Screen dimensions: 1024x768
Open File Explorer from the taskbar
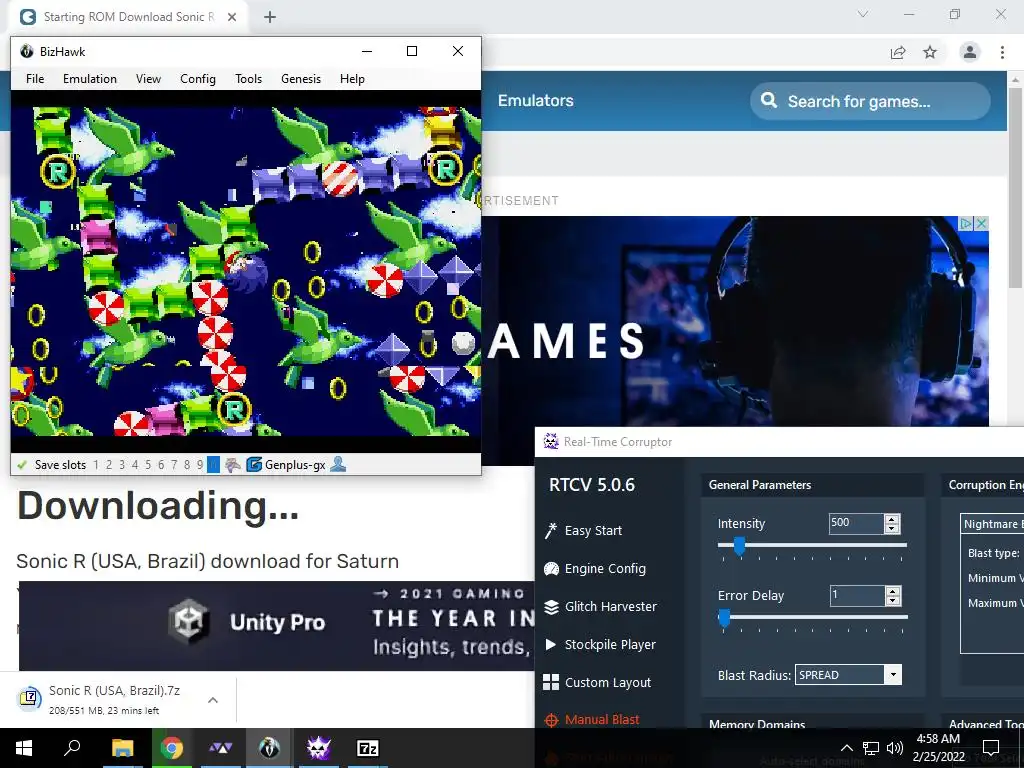(x=122, y=748)
